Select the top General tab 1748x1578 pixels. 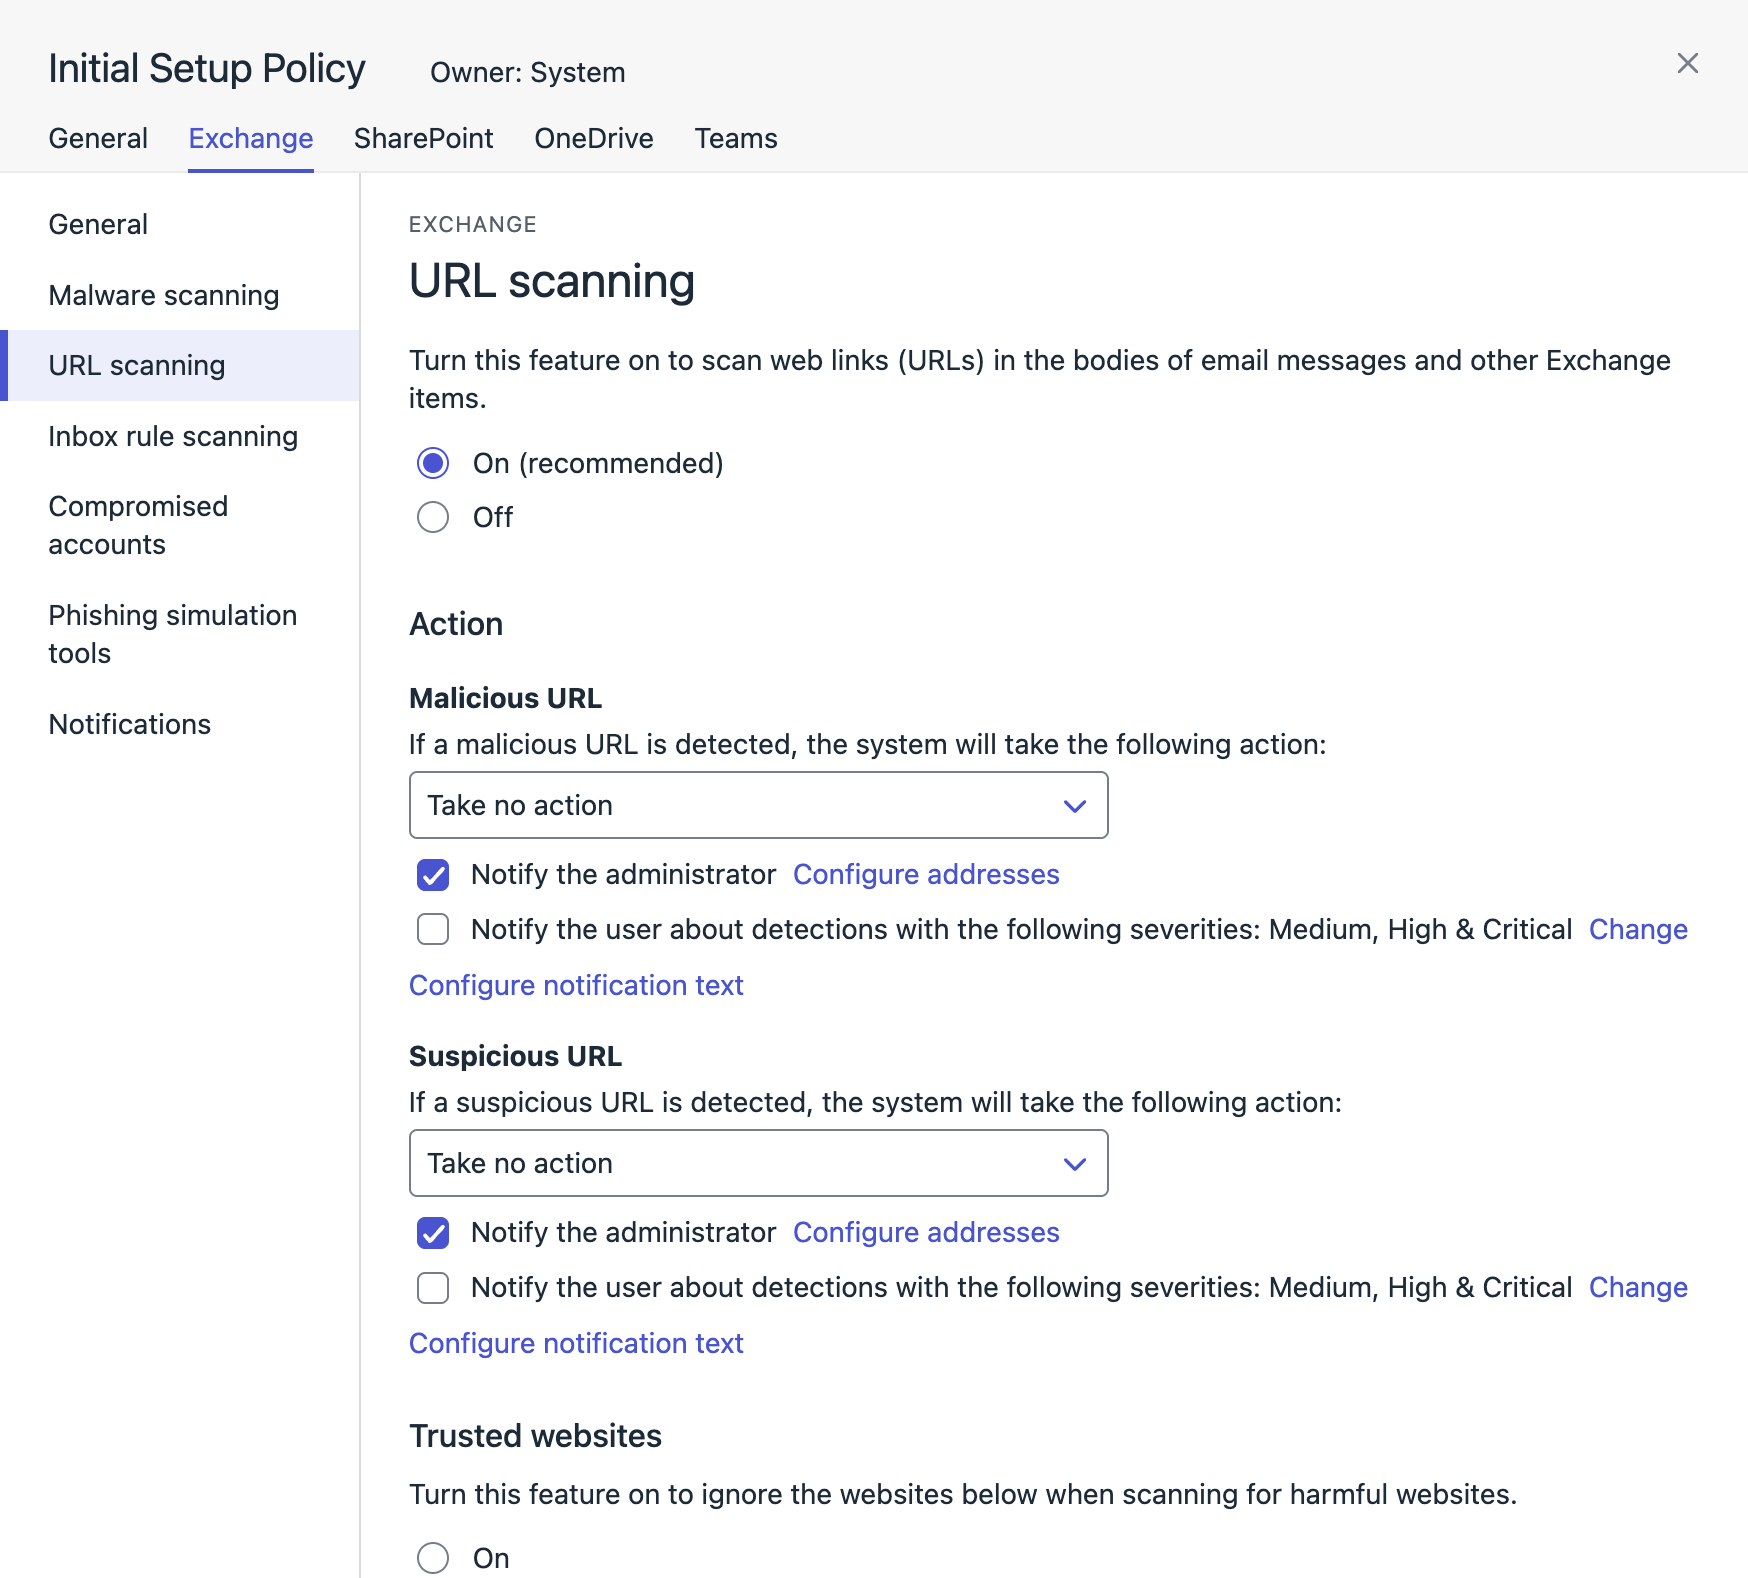coord(98,138)
